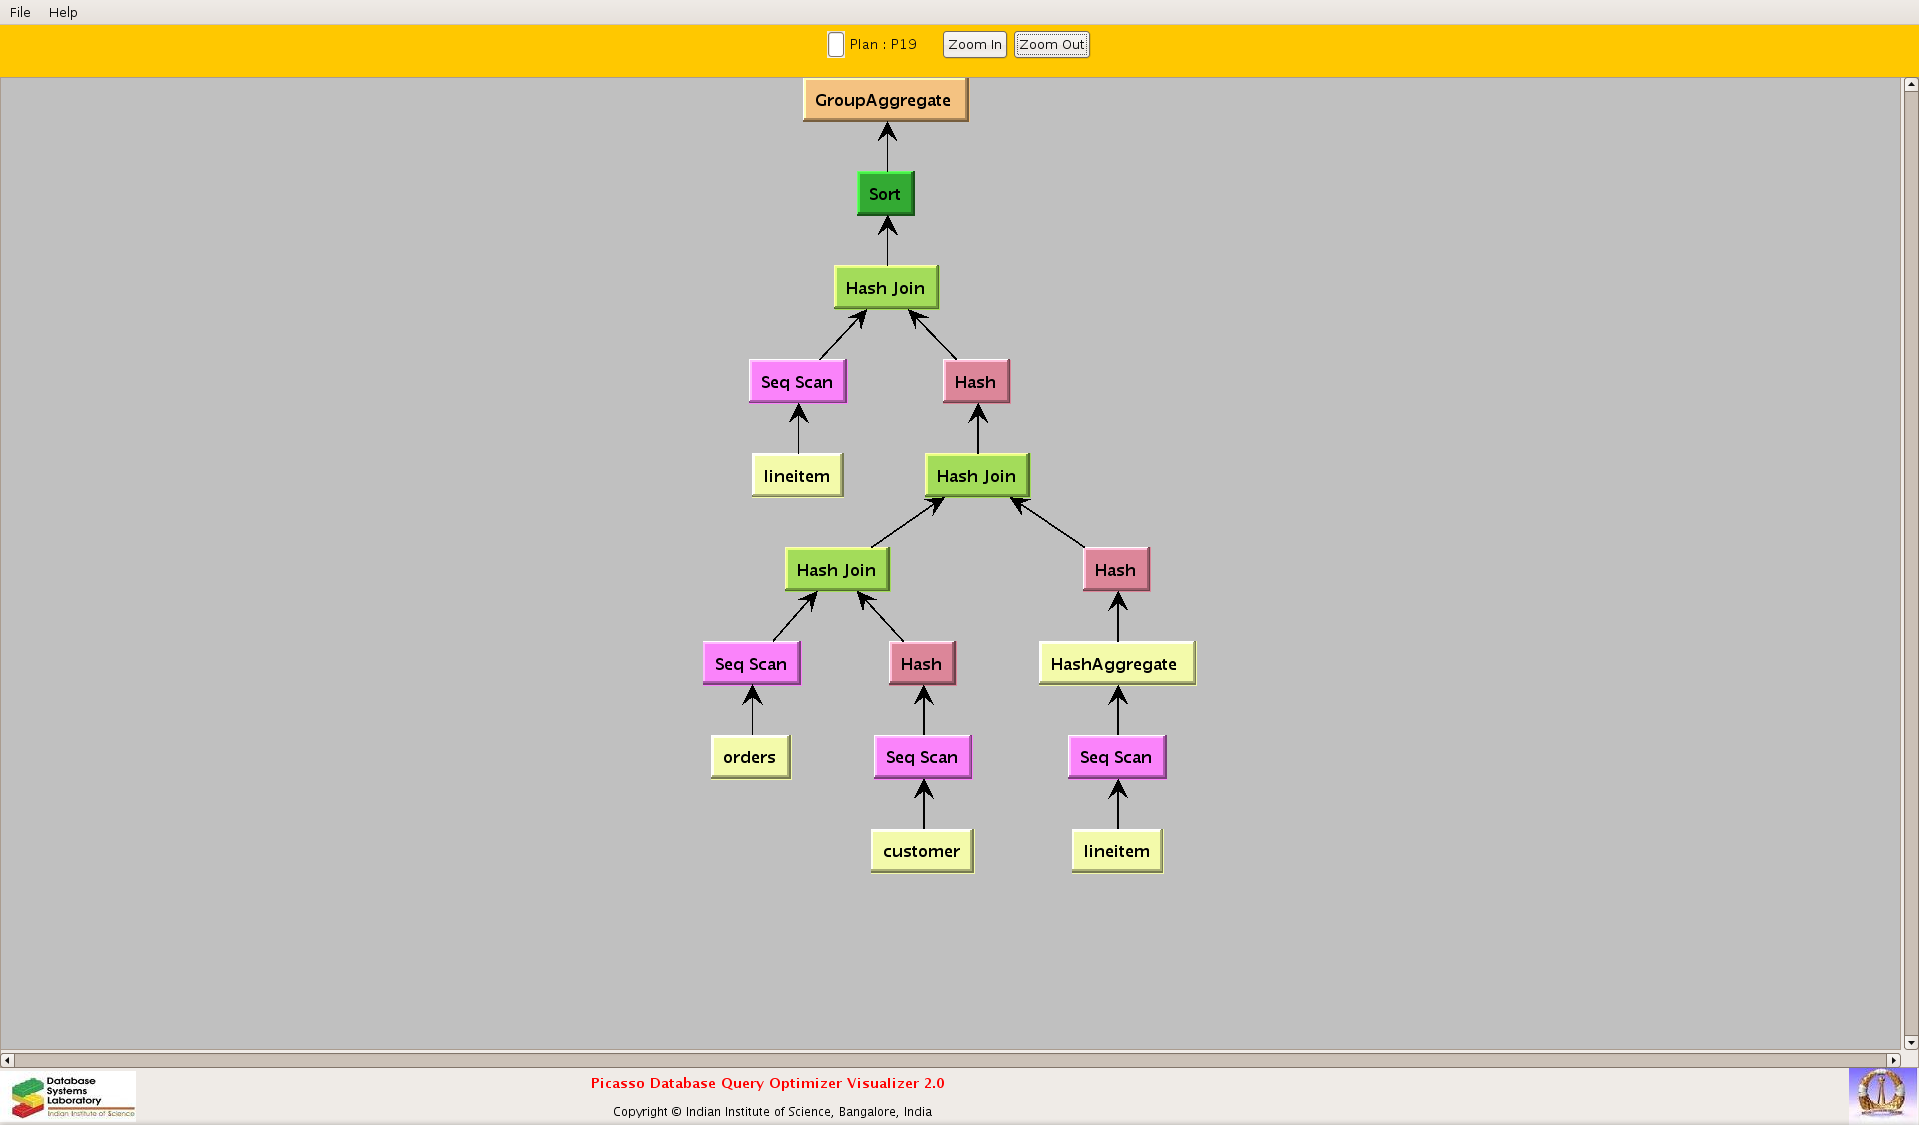1919x1125 pixels.
Task: Click the topmost Hash Join node
Action: [x=885, y=288]
